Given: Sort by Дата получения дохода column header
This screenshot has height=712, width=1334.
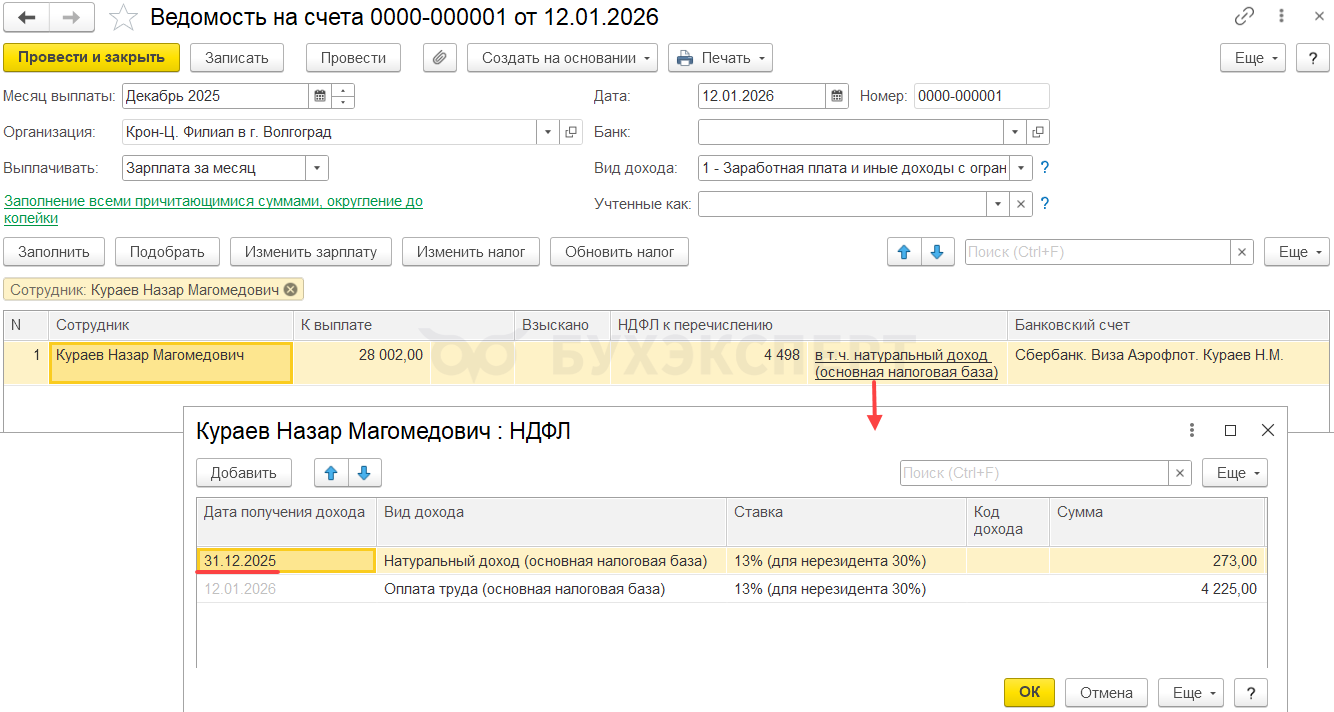Looking at the screenshot, I should (x=286, y=522).
